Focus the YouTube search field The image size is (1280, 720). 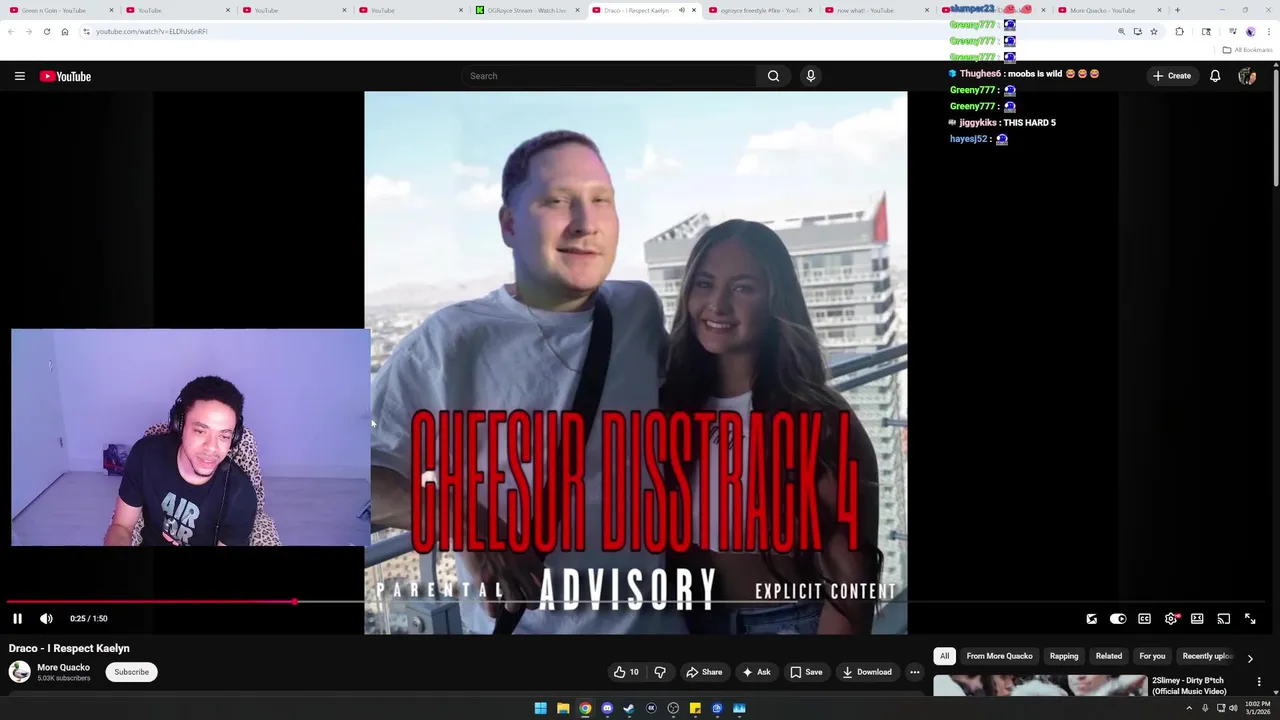pos(610,76)
